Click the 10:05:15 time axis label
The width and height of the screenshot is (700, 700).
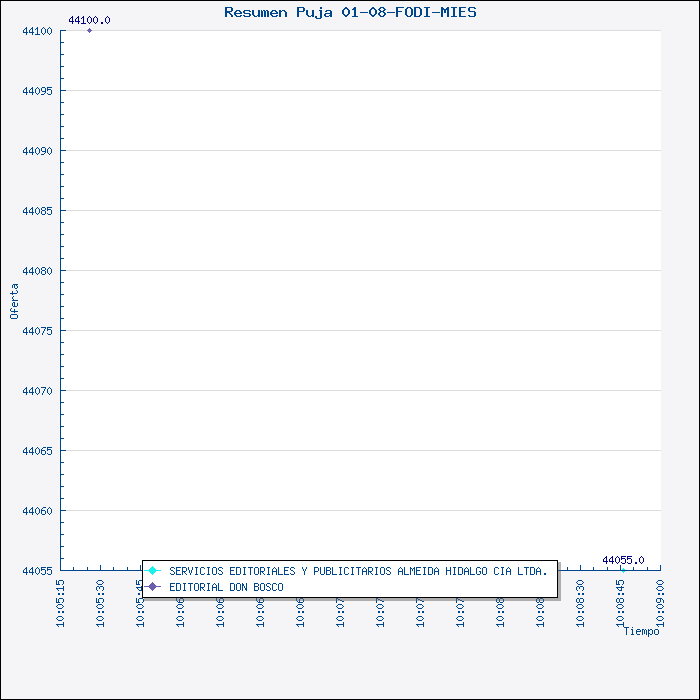tap(61, 604)
